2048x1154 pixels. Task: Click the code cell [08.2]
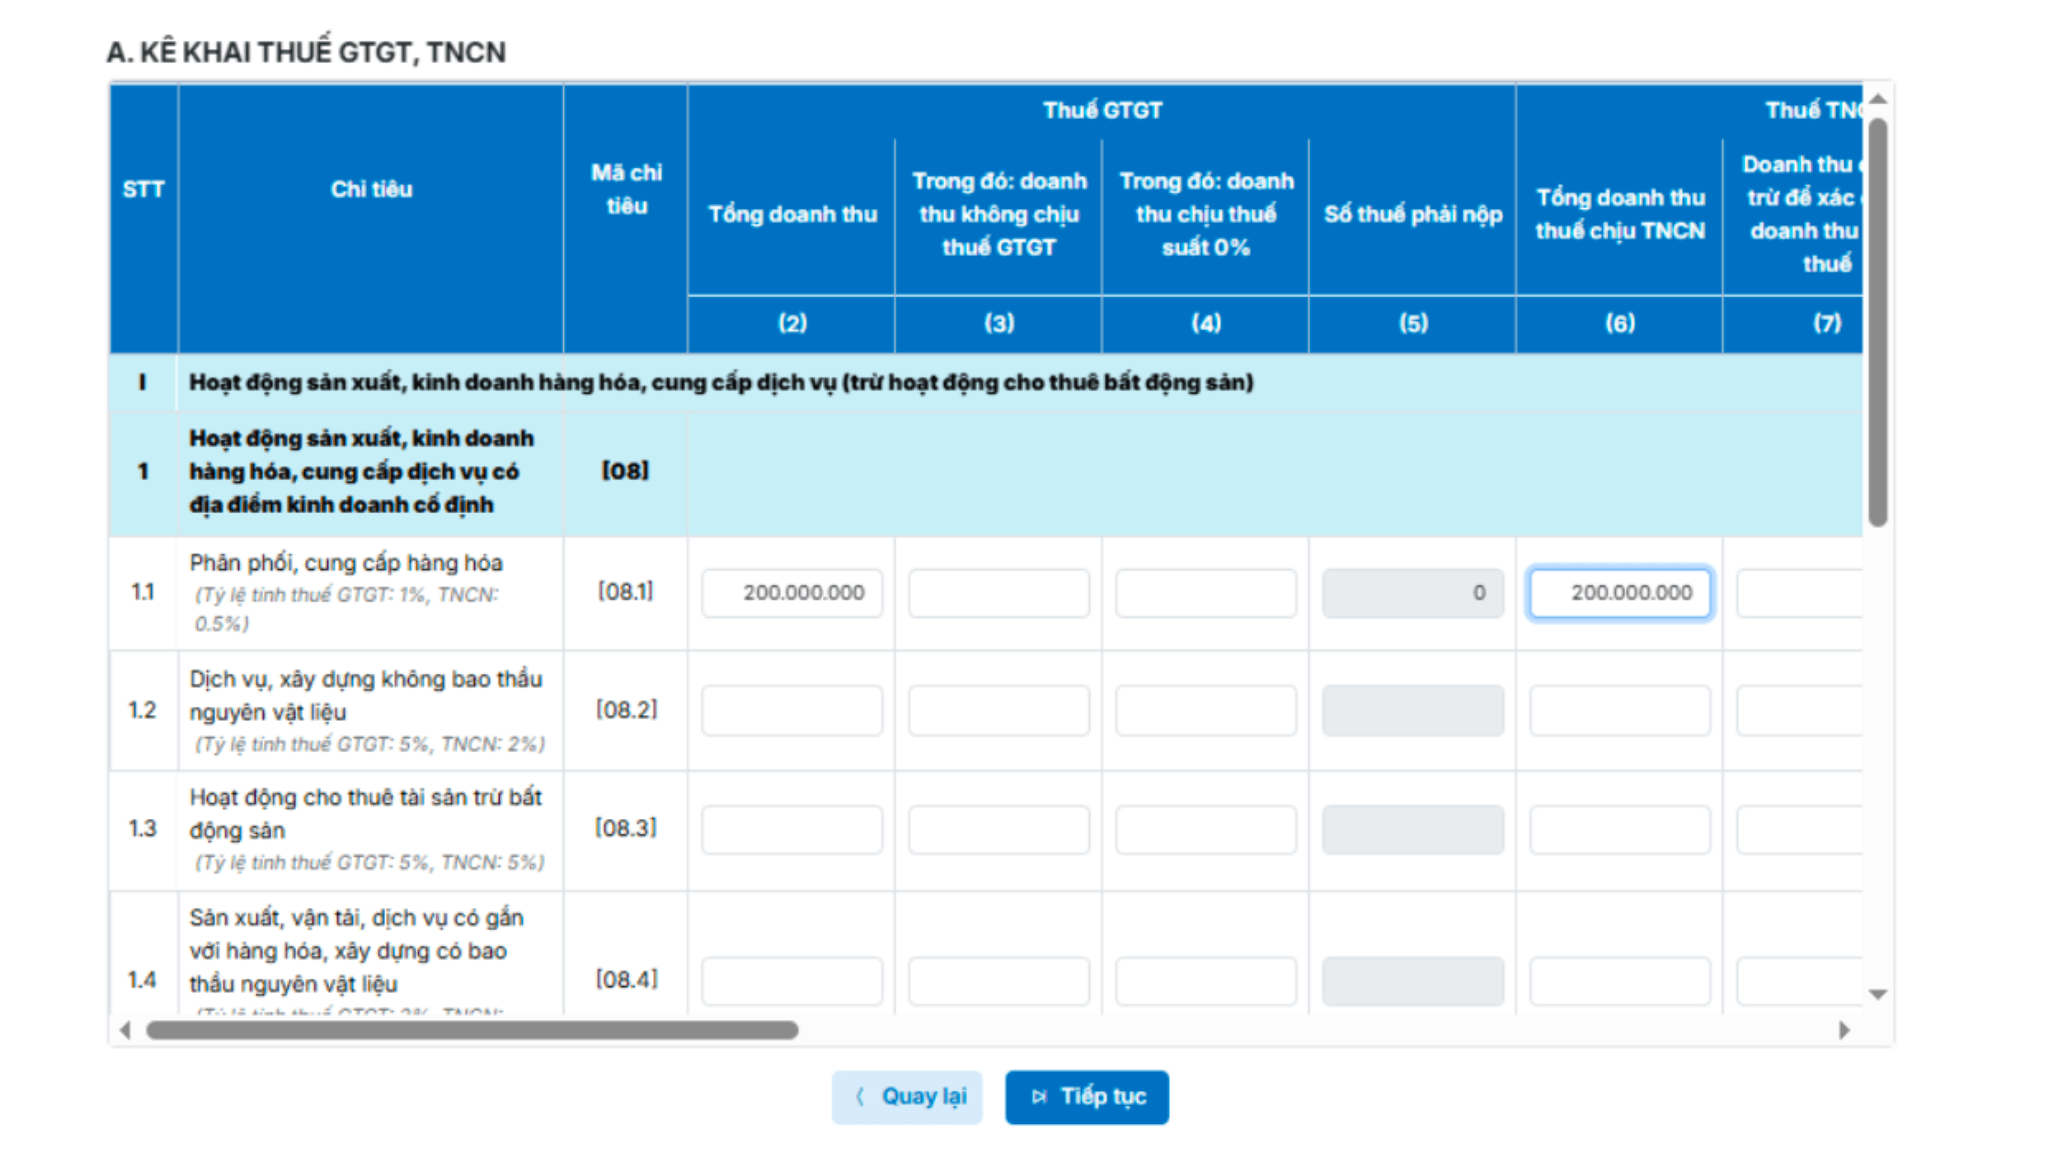point(626,710)
